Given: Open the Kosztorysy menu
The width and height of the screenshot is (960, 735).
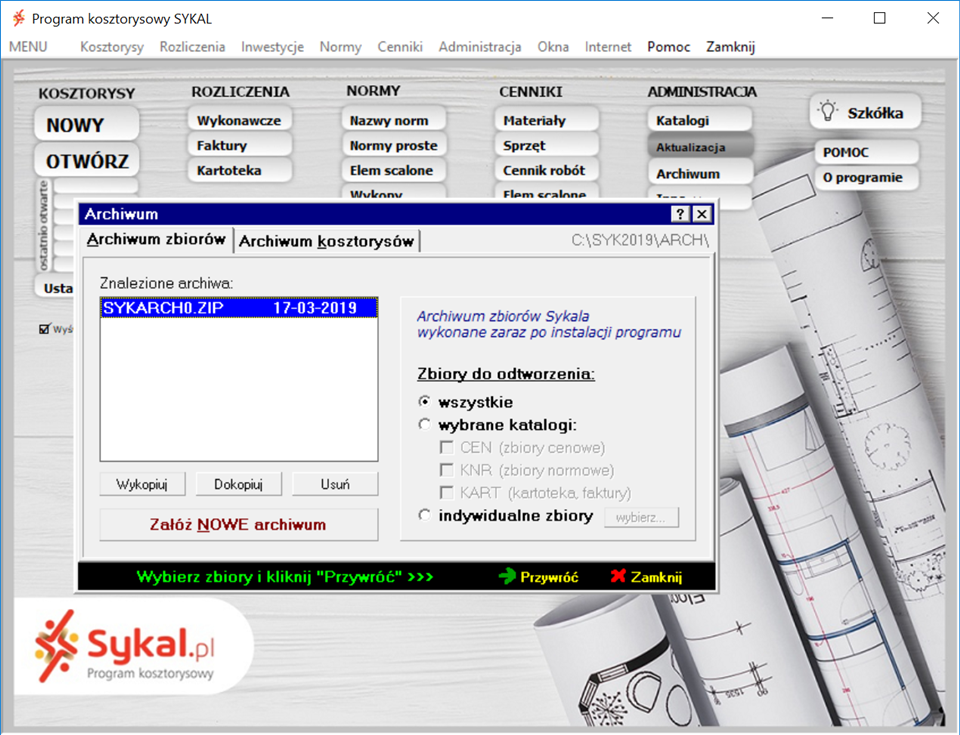Looking at the screenshot, I should (x=112, y=47).
